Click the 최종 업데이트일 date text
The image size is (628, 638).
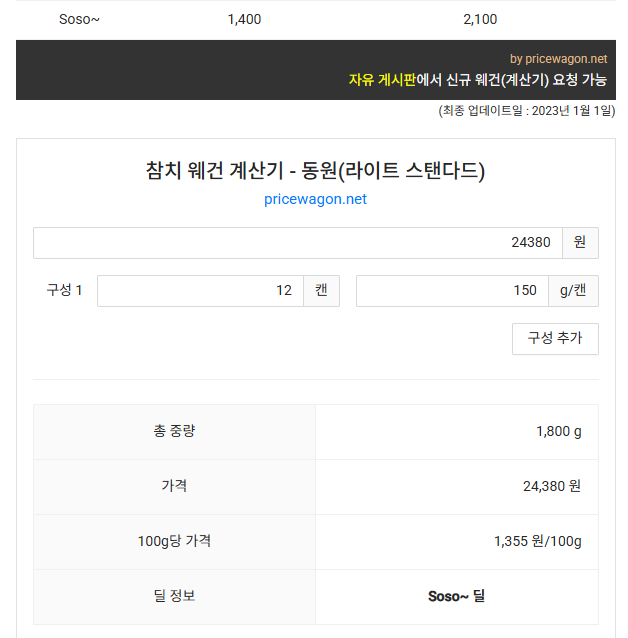[527, 111]
